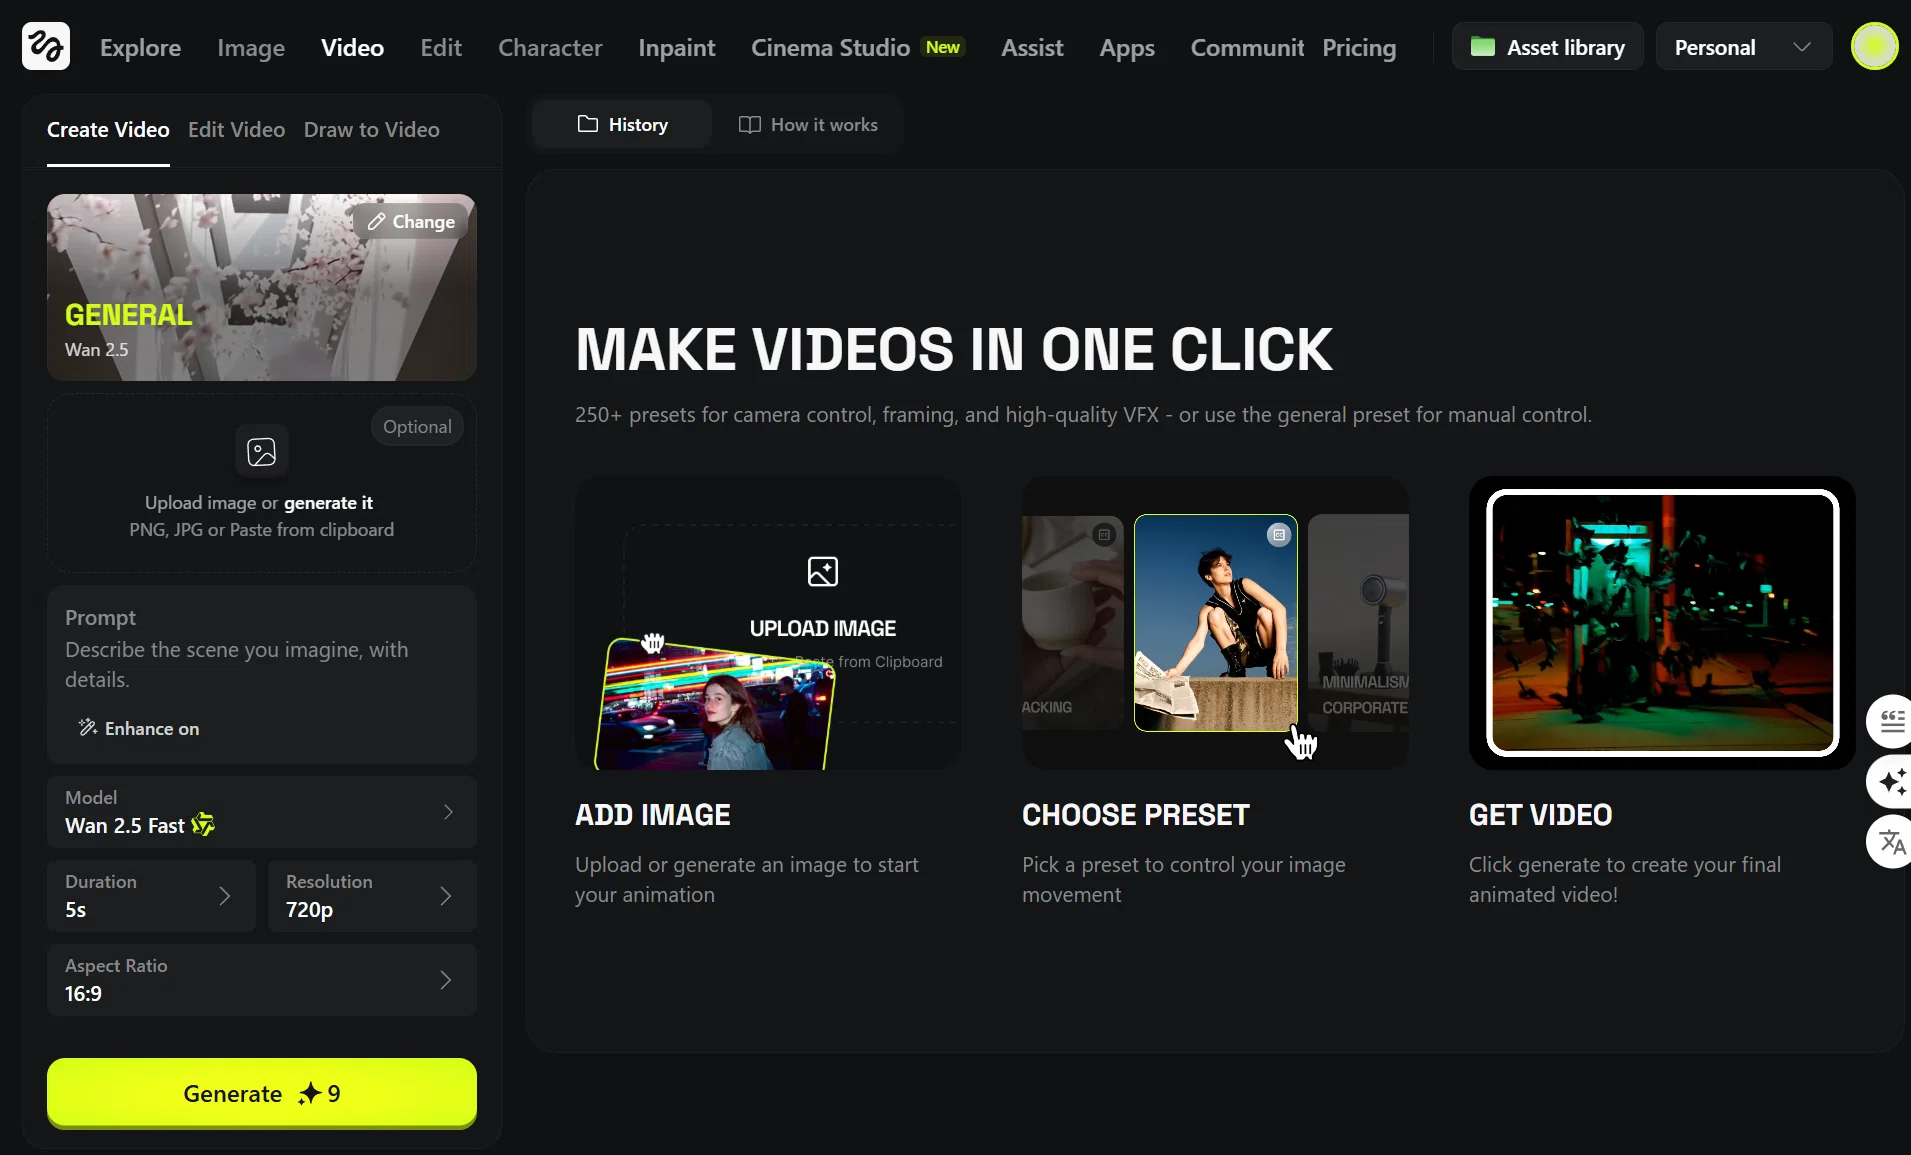Viewport: 1911px width, 1155px height.
Task: Click the upload image icon in left panel
Action: [261, 452]
